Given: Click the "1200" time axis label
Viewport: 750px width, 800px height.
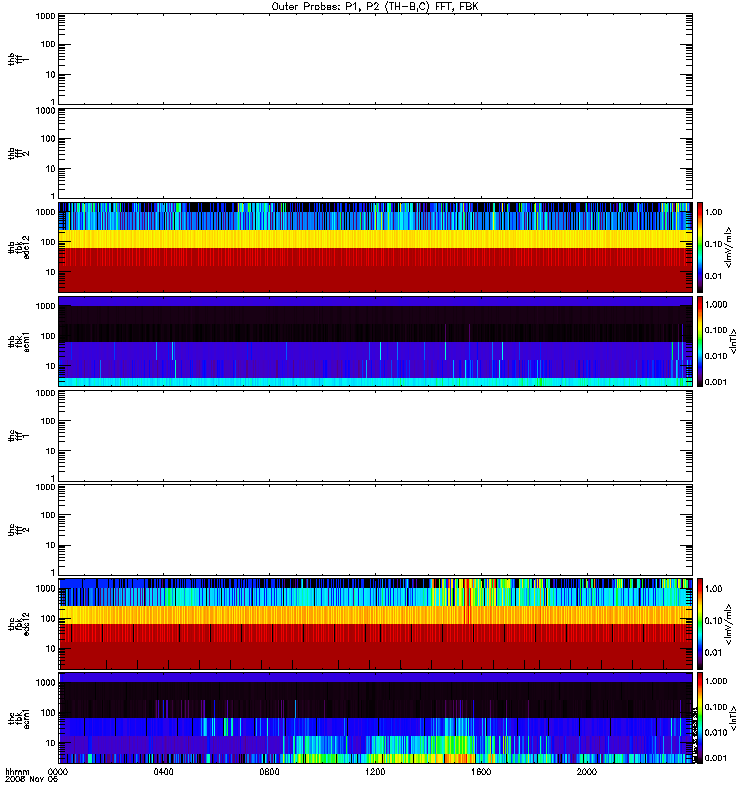Looking at the screenshot, I should 375,772.
